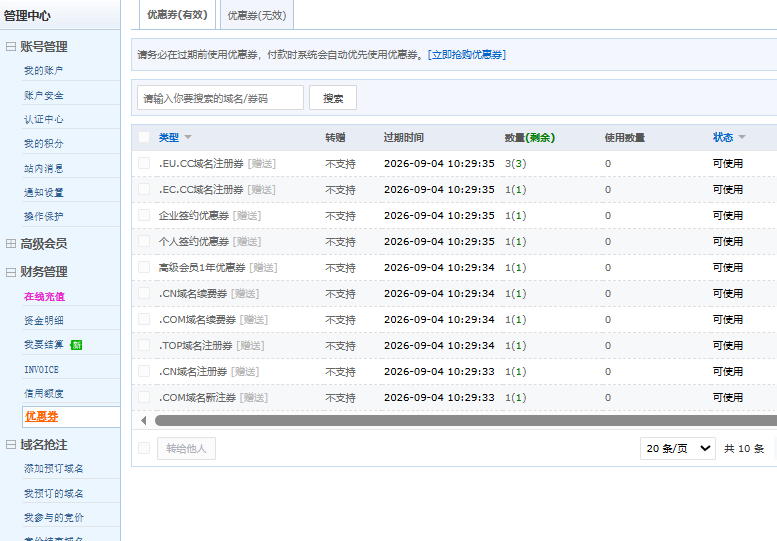Open 我预订的域名 in sidebar

[54, 493]
